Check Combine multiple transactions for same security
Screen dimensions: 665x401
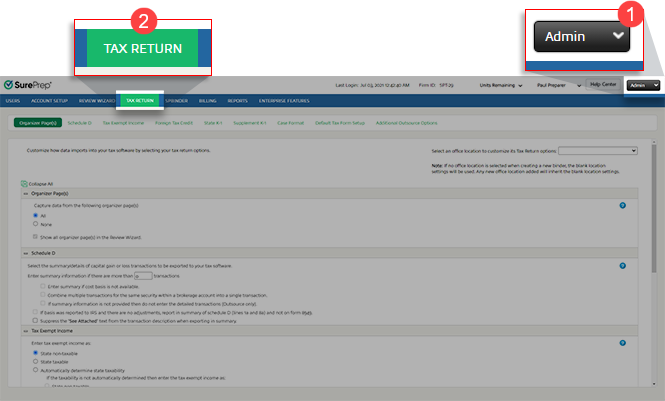(x=43, y=295)
